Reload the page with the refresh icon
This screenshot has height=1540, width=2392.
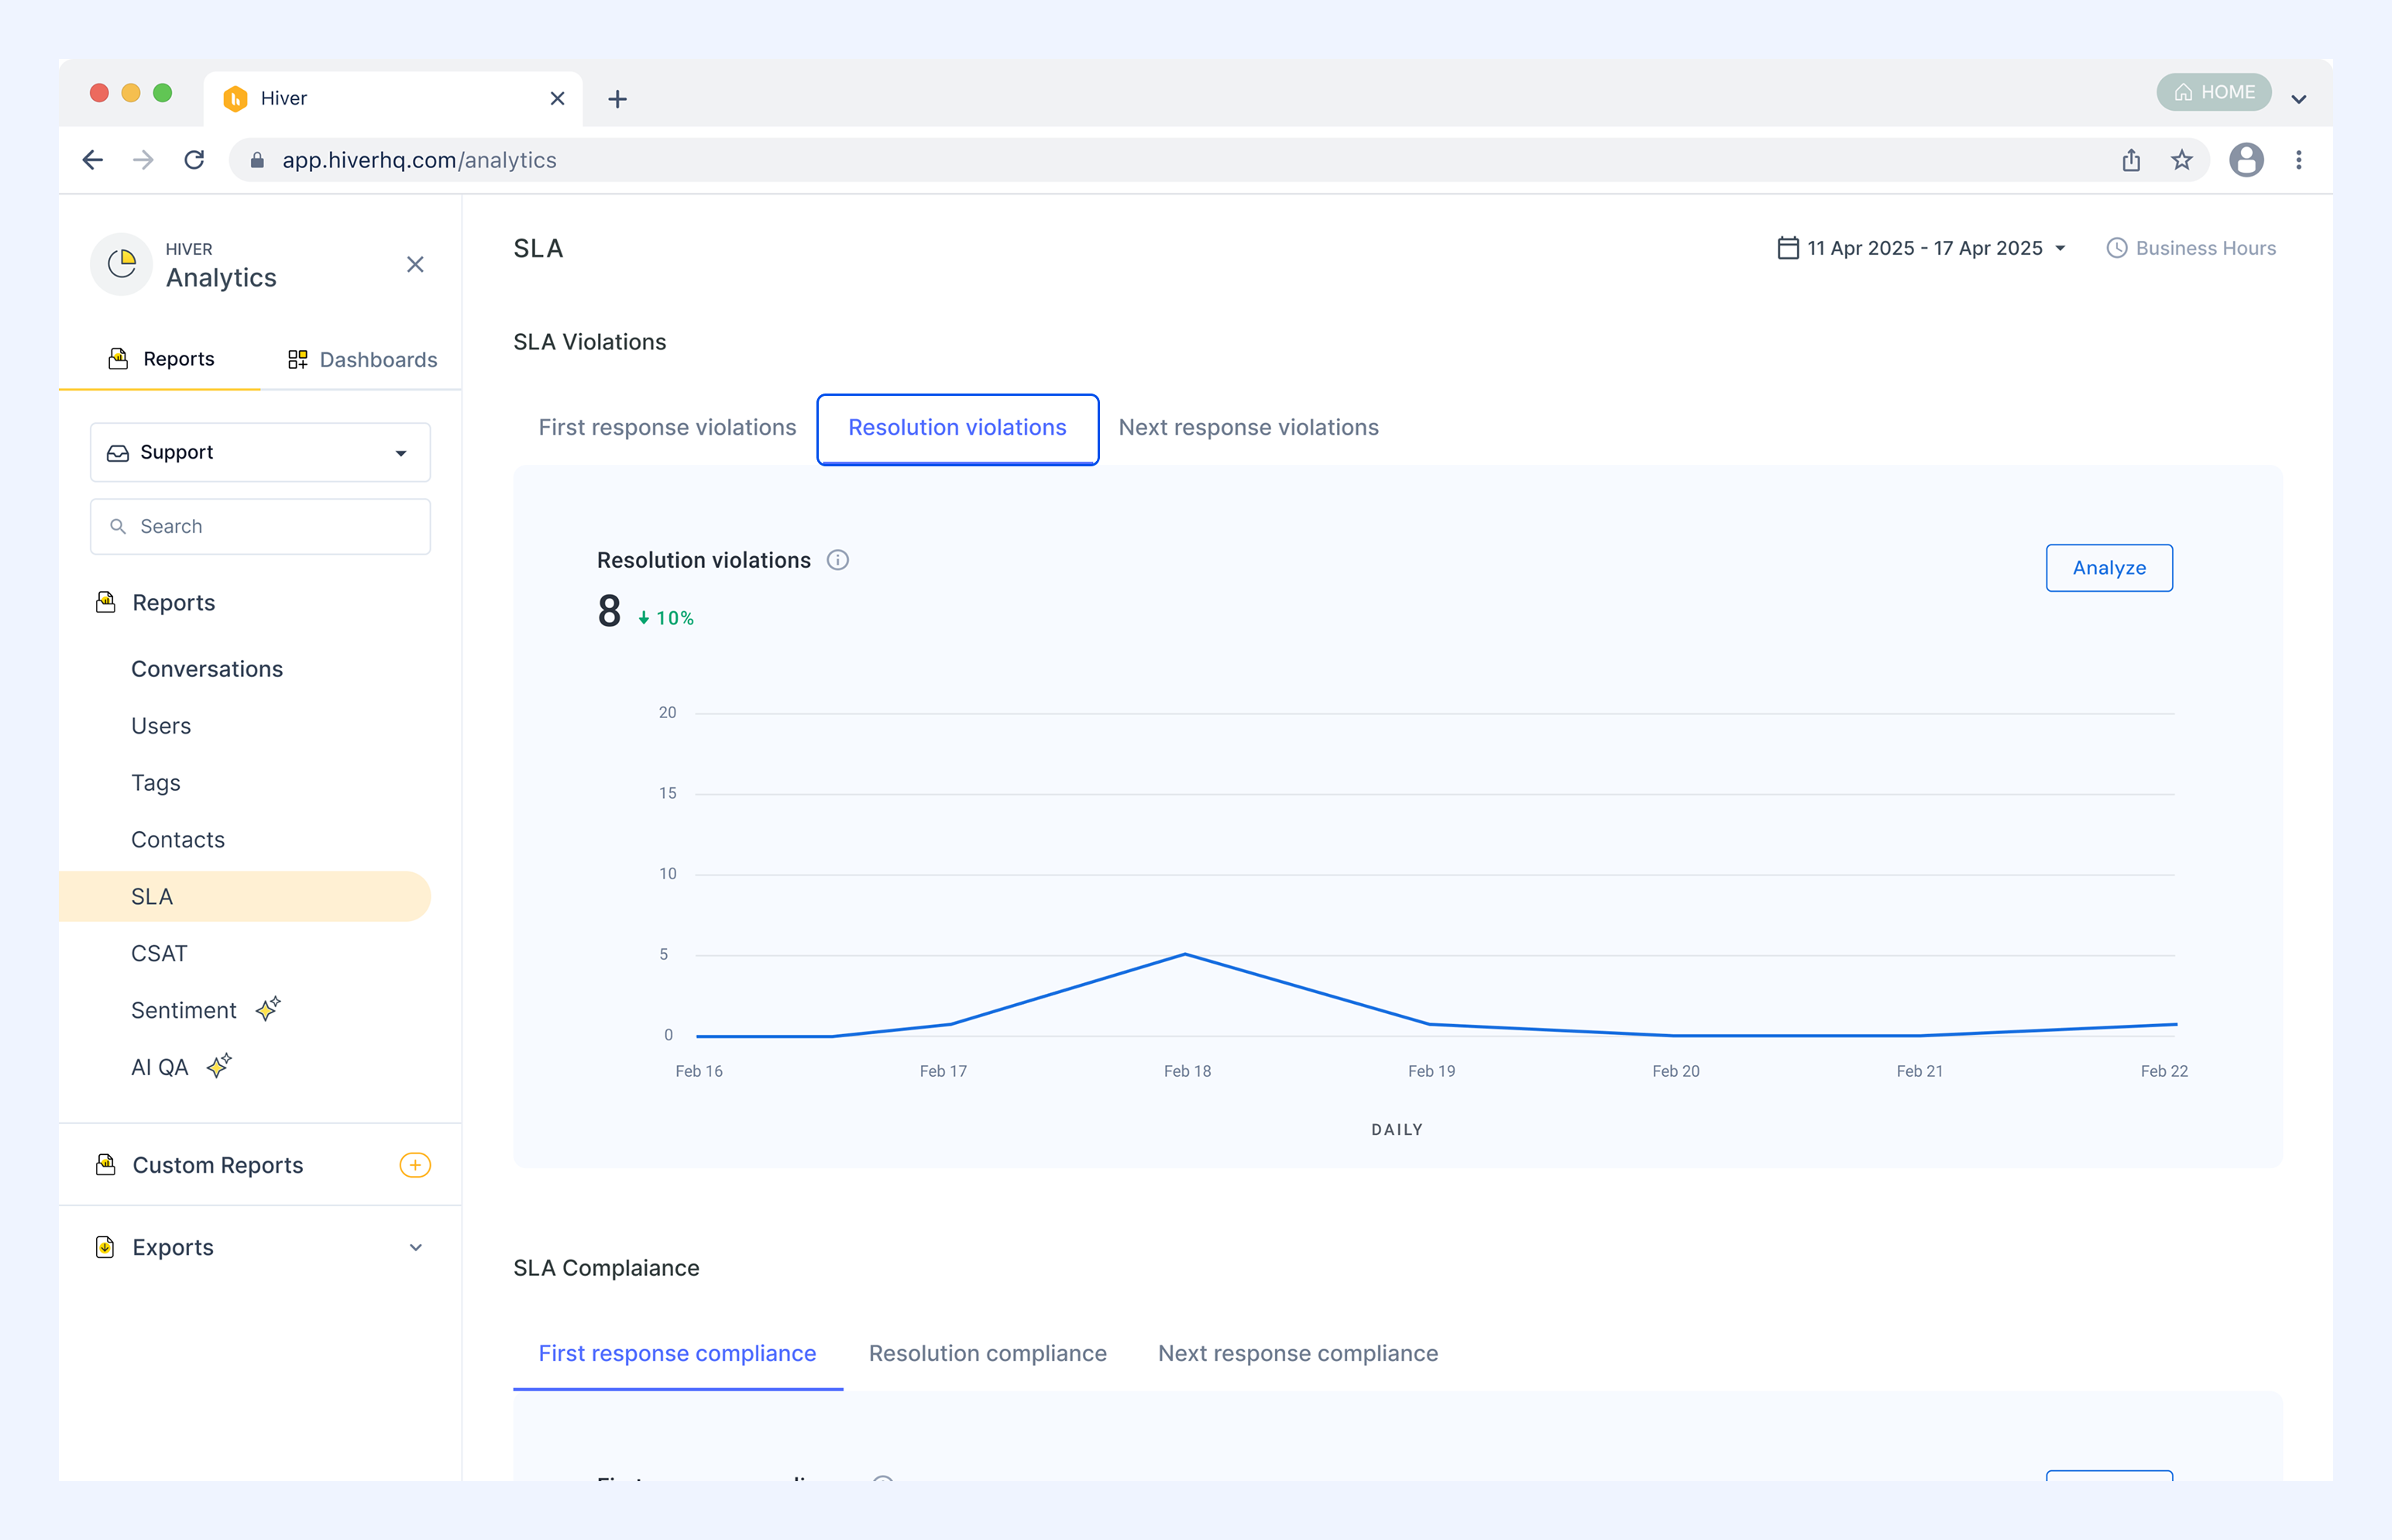click(194, 160)
